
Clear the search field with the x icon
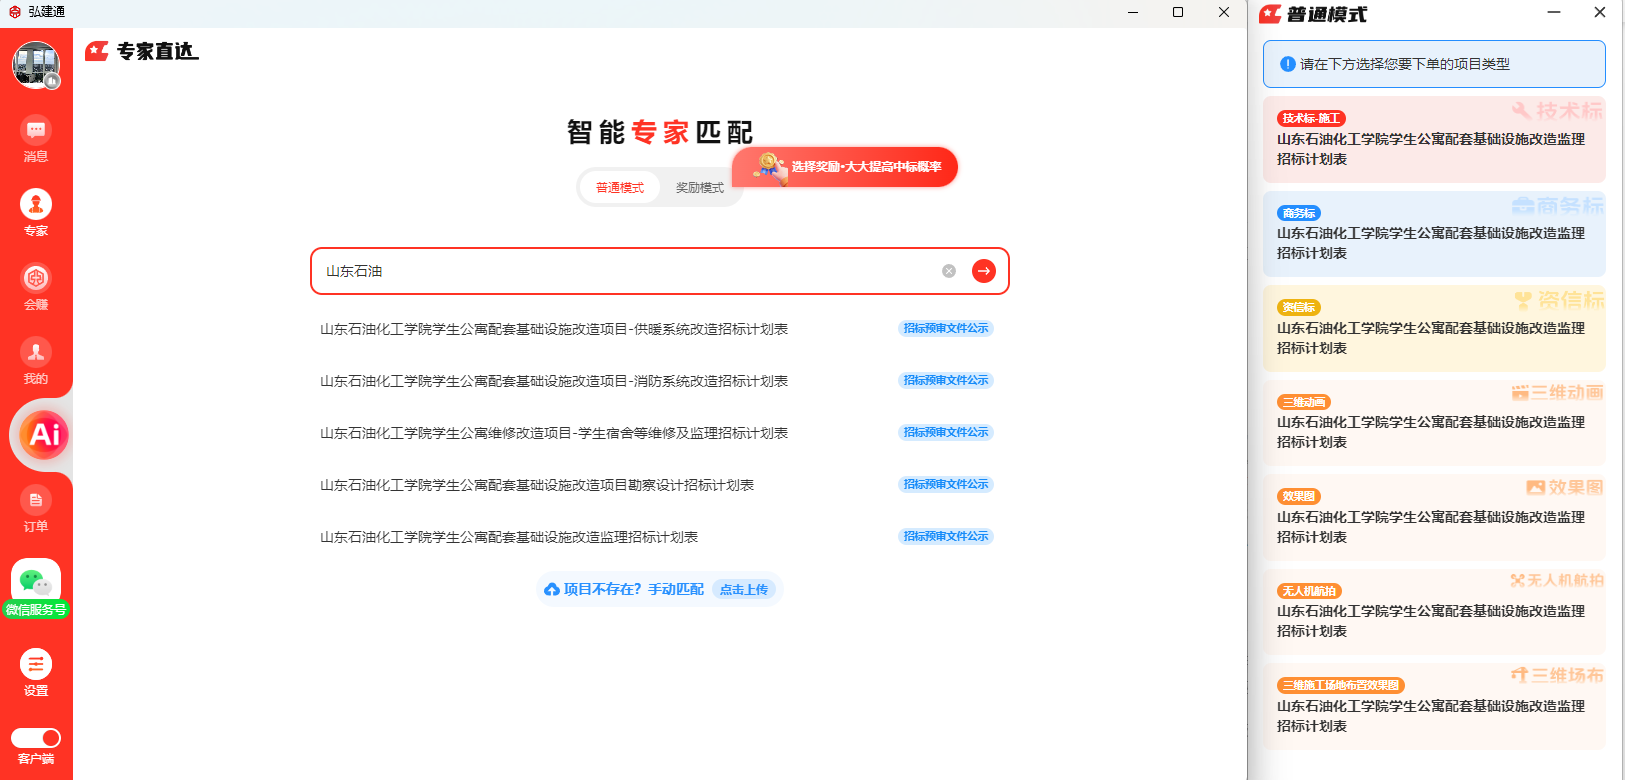click(x=949, y=271)
